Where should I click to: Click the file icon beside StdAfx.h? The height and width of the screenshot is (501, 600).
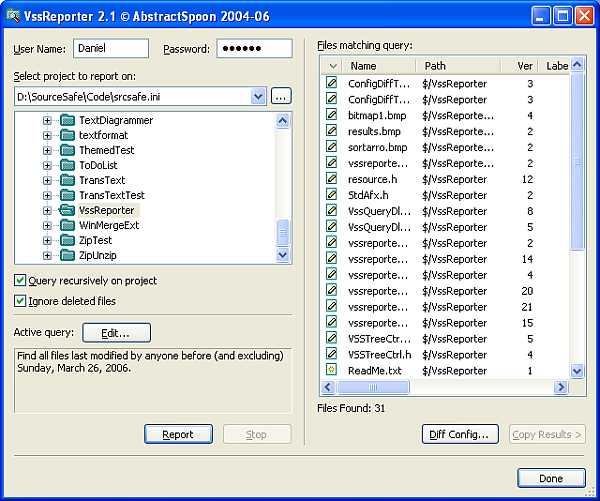click(331, 194)
